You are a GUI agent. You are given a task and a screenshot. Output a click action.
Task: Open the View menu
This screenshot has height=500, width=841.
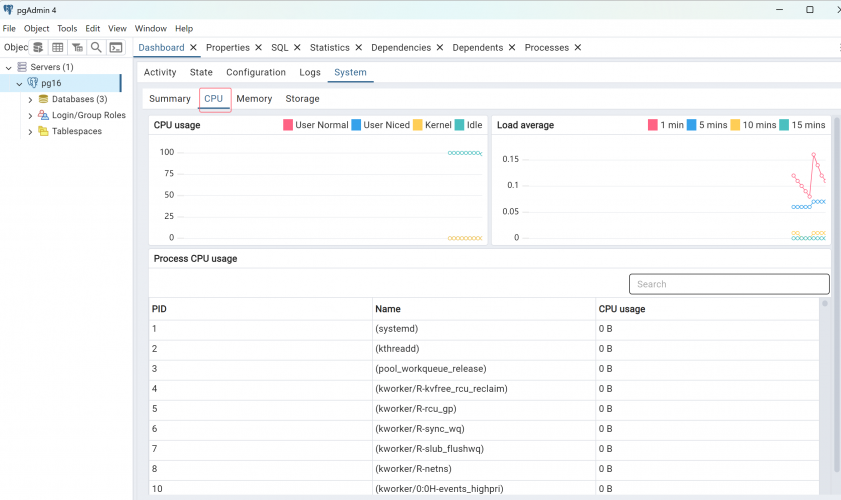pyautogui.click(x=117, y=28)
